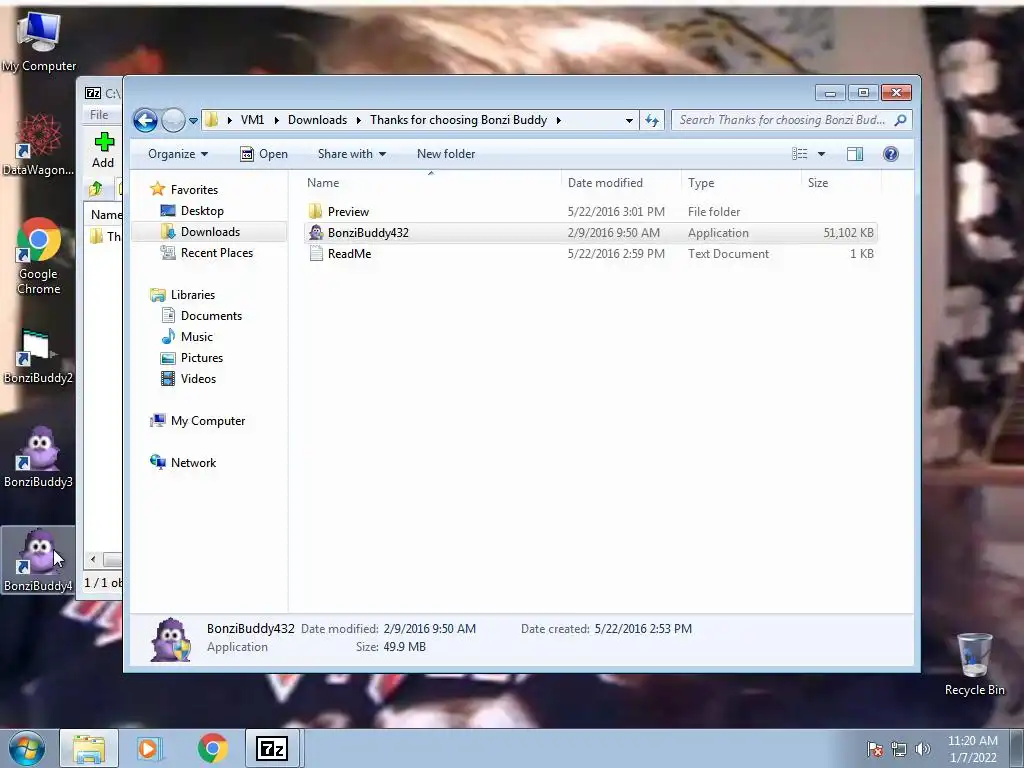
Task: Click Downloads in the address breadcrumb
Action: pyautogui.click(x=317, y=120)
